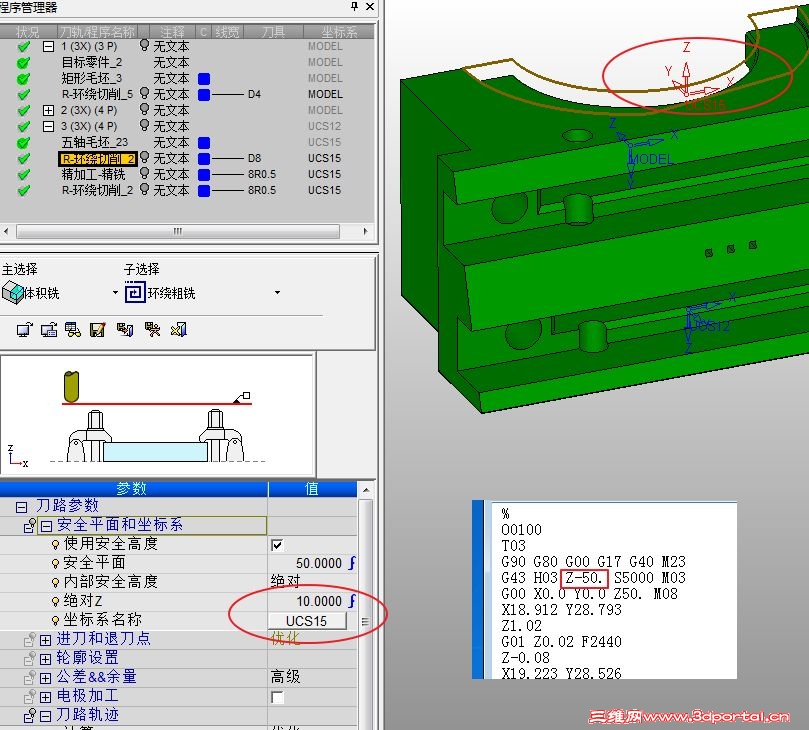809x730 pixels.
Task: Click the 刀具 column header
Action: 273,32
